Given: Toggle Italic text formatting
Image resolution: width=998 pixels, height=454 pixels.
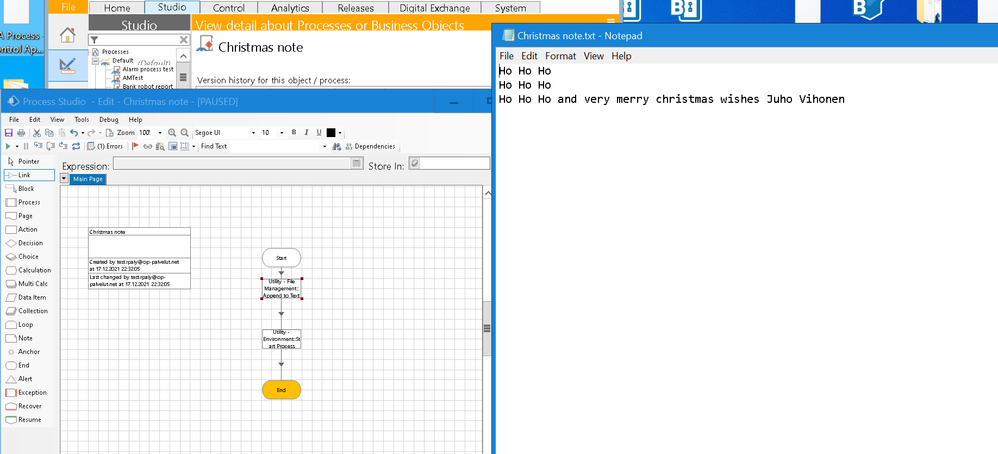Looking at the screenshot, I should tap(306, 132).
